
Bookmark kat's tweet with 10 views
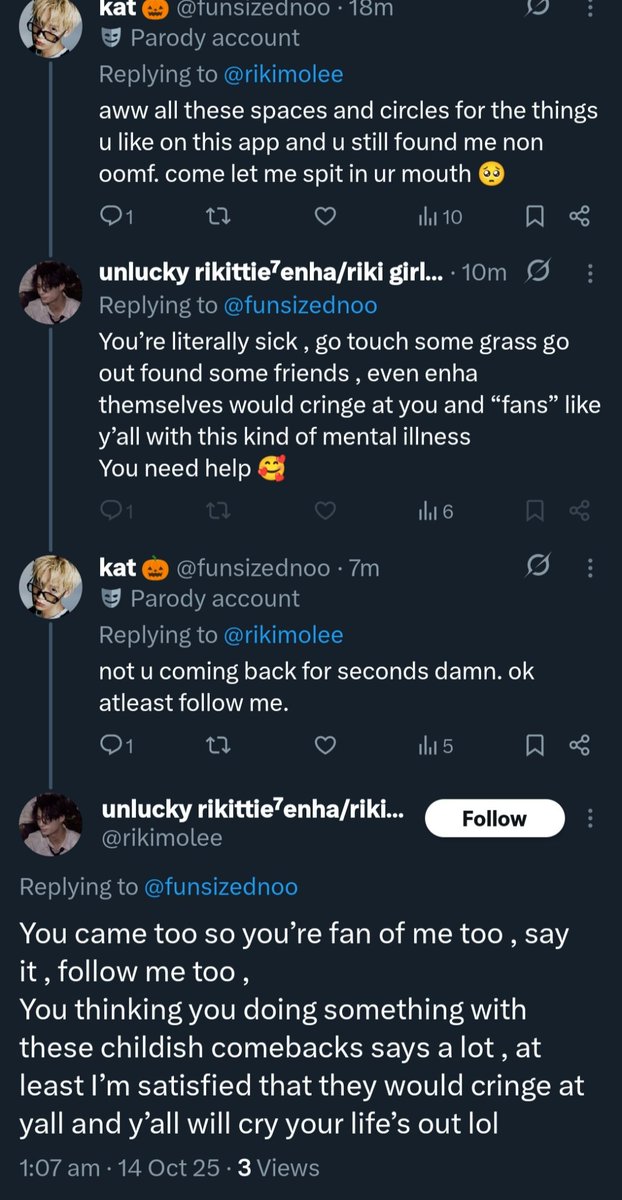[x=535, y=216]
